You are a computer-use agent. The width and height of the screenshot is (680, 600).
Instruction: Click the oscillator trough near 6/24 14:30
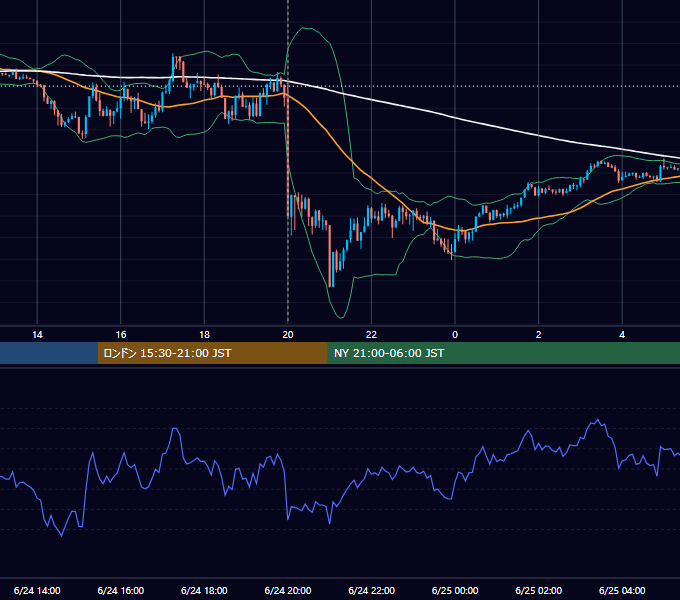click(61, 536)
